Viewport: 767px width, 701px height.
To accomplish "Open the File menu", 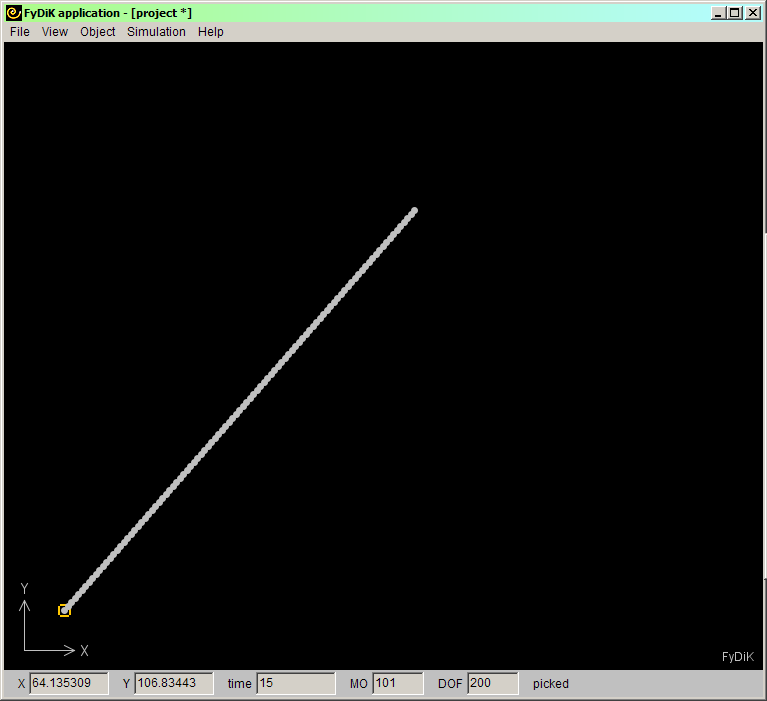I will click(20, 32).
